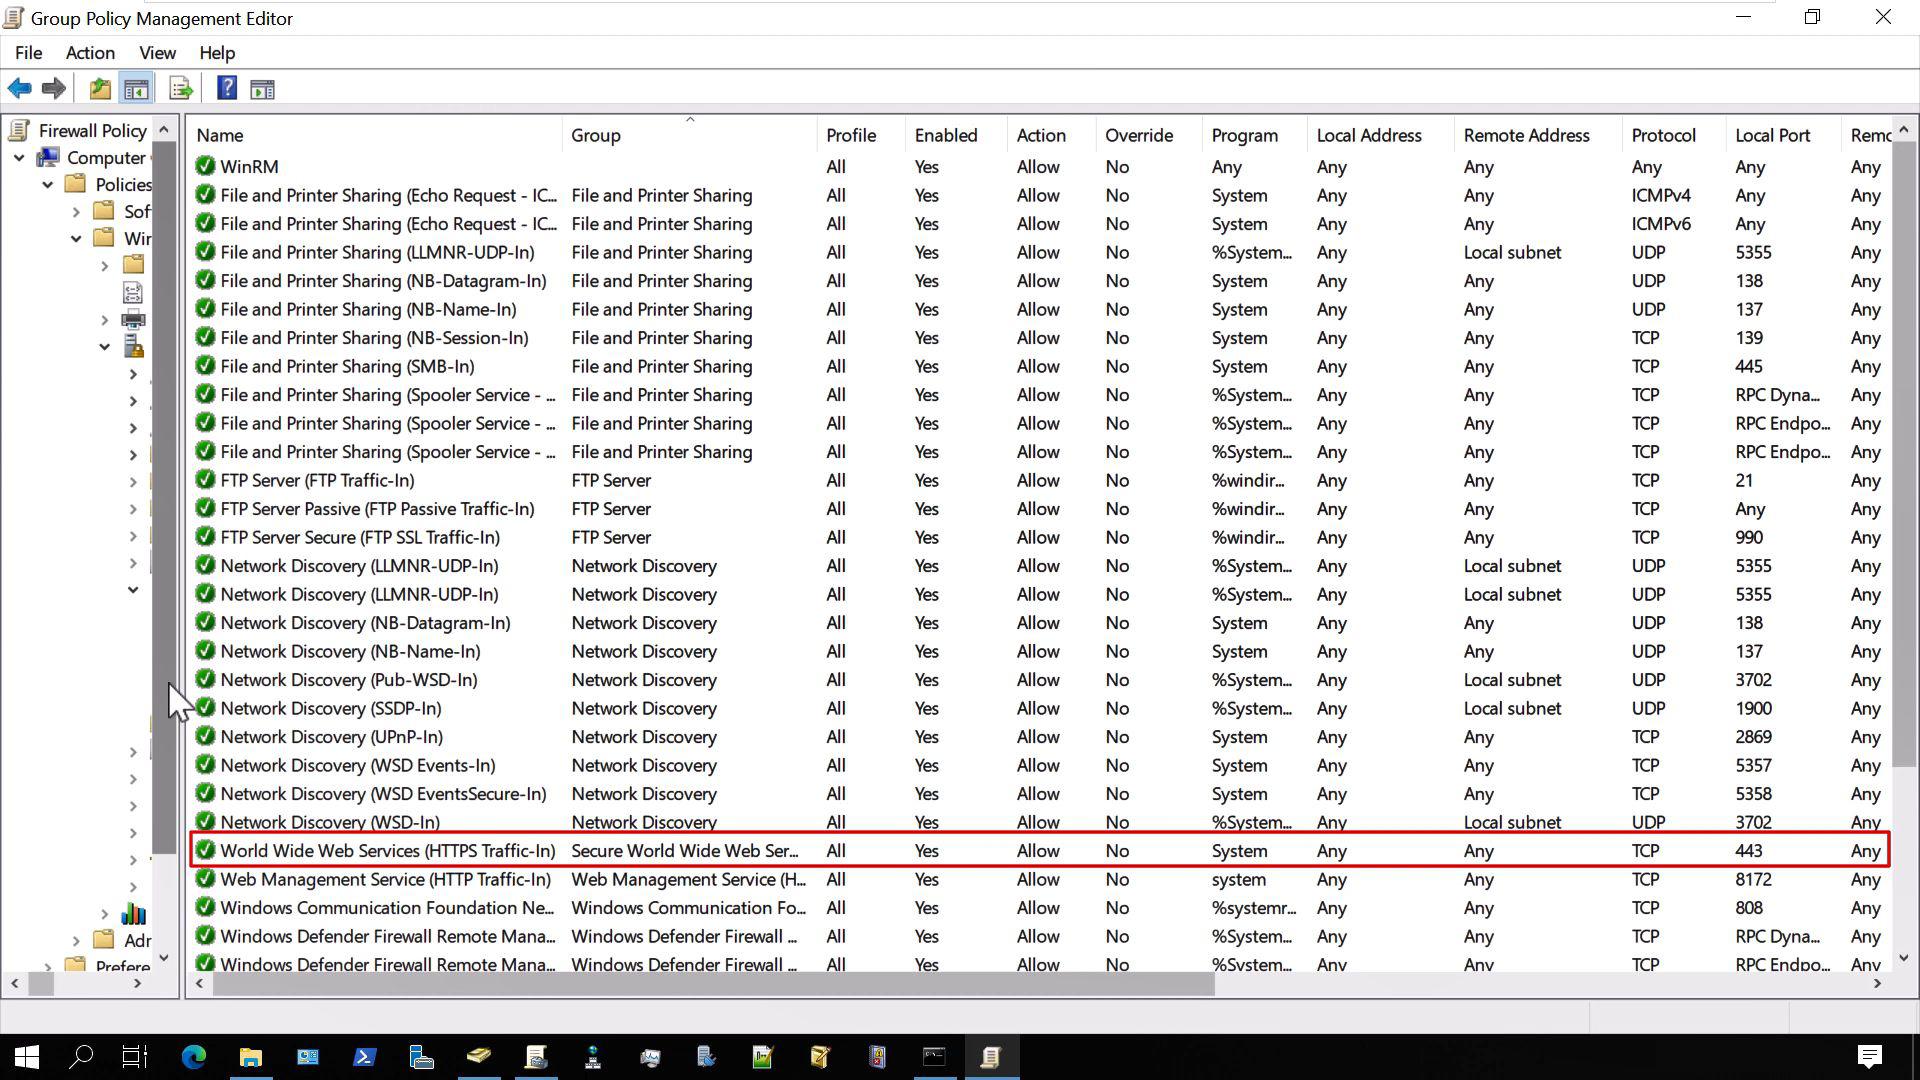
Task: Click the Export List toolbar icon
Action: [x=181, y=89]
